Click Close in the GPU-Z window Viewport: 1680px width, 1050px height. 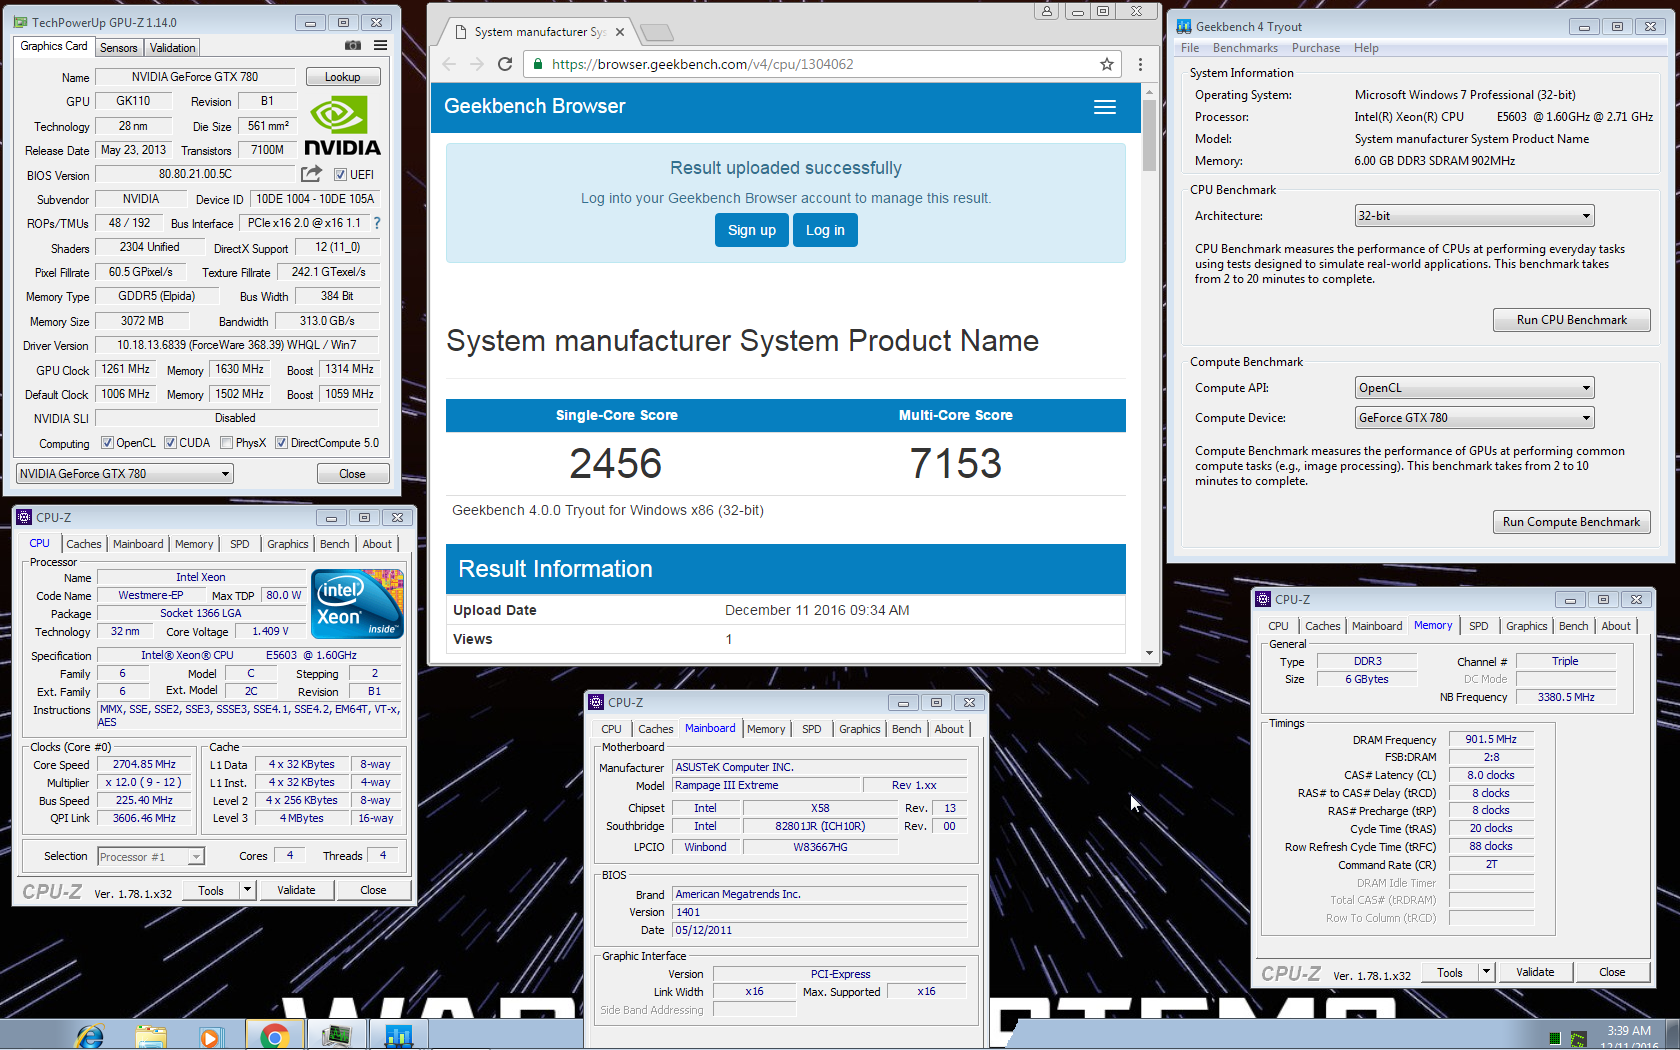click(x=352, y=474)
